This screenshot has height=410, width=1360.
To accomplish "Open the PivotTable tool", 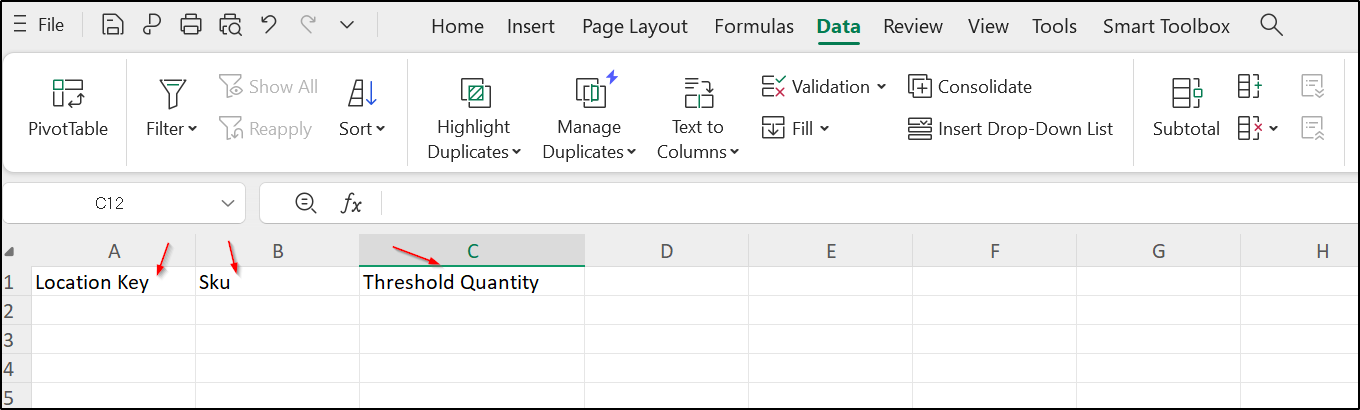I will 68,108.
